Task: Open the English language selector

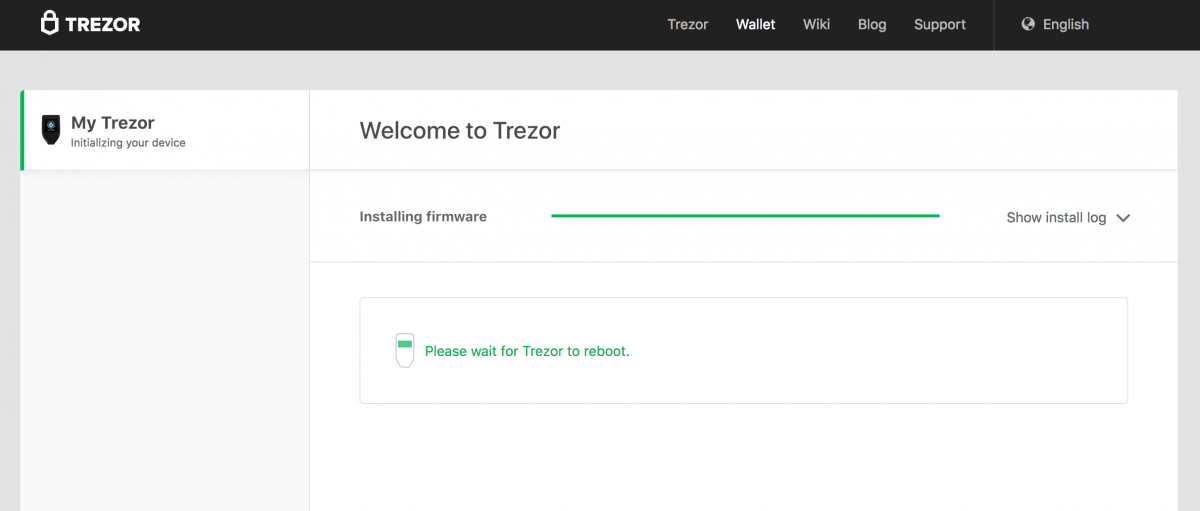Action: pyautogui.click(x=1065, y=24)
